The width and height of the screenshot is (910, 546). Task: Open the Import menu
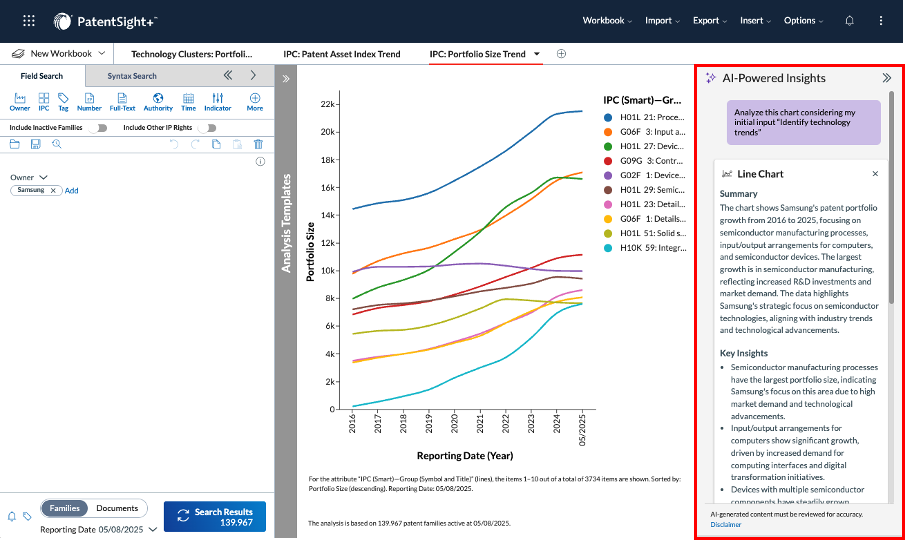662,20
